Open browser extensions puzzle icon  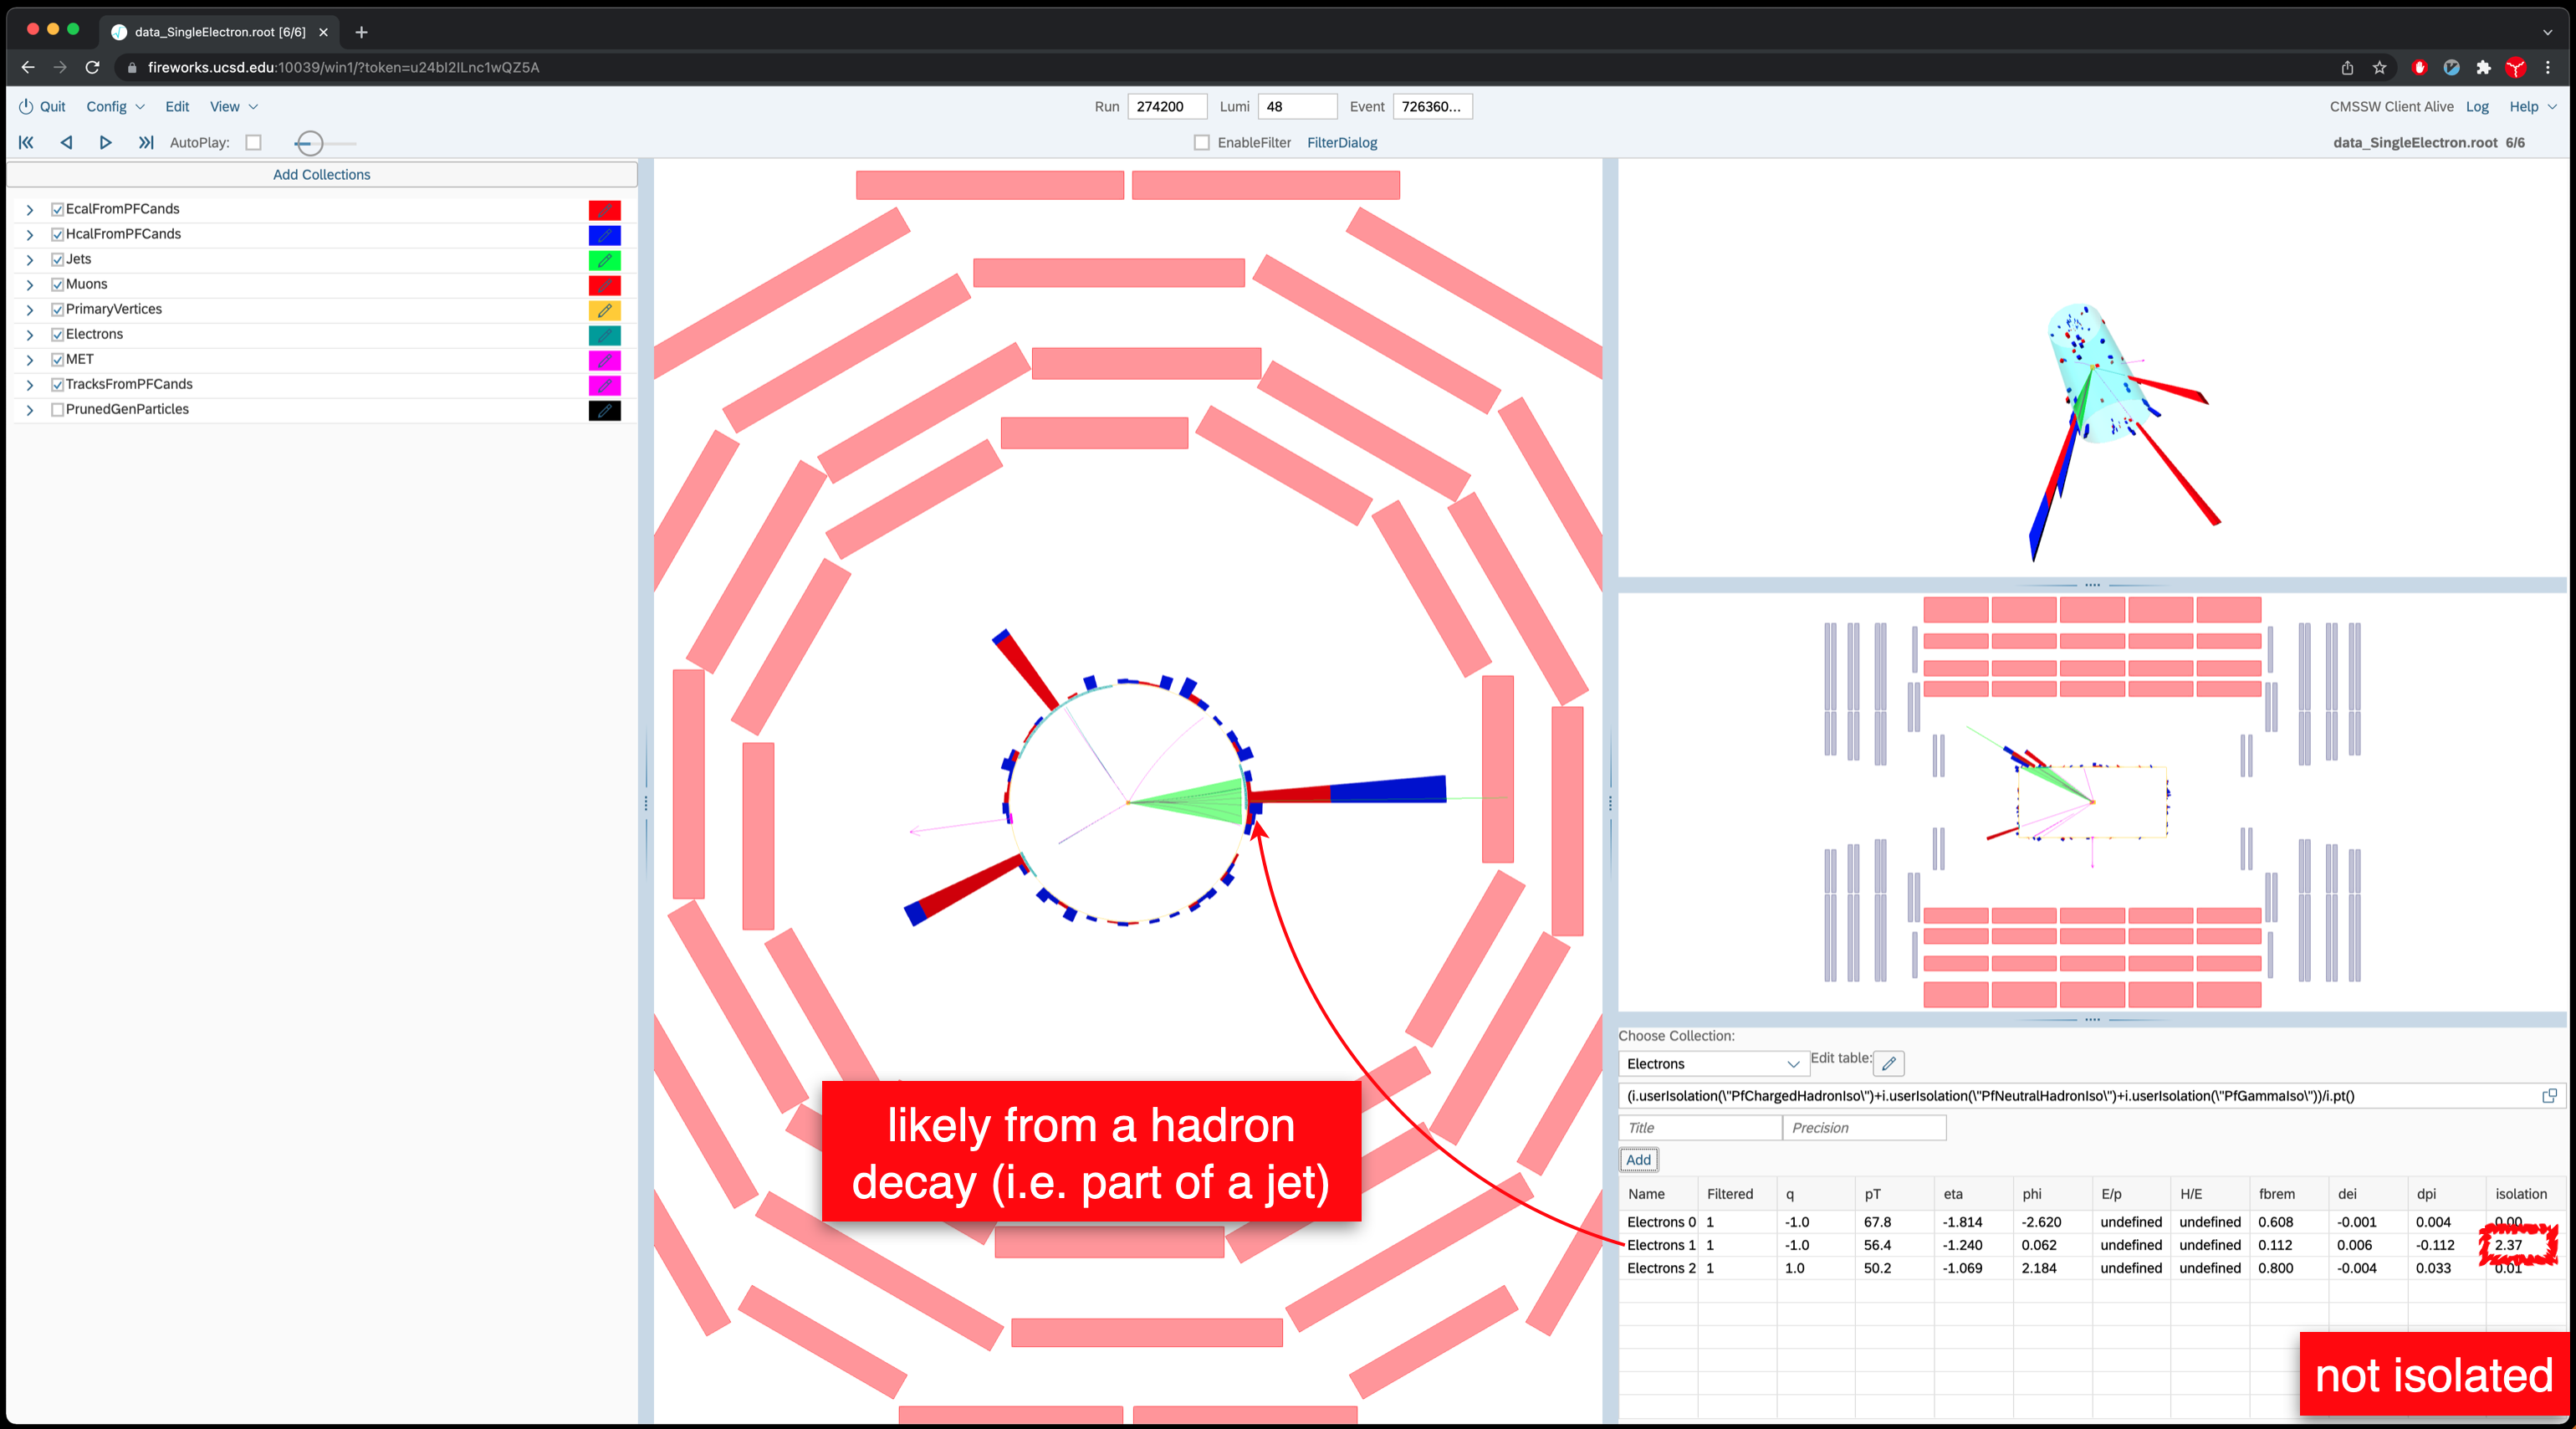pyautogui.click(x=2483, y=67)
